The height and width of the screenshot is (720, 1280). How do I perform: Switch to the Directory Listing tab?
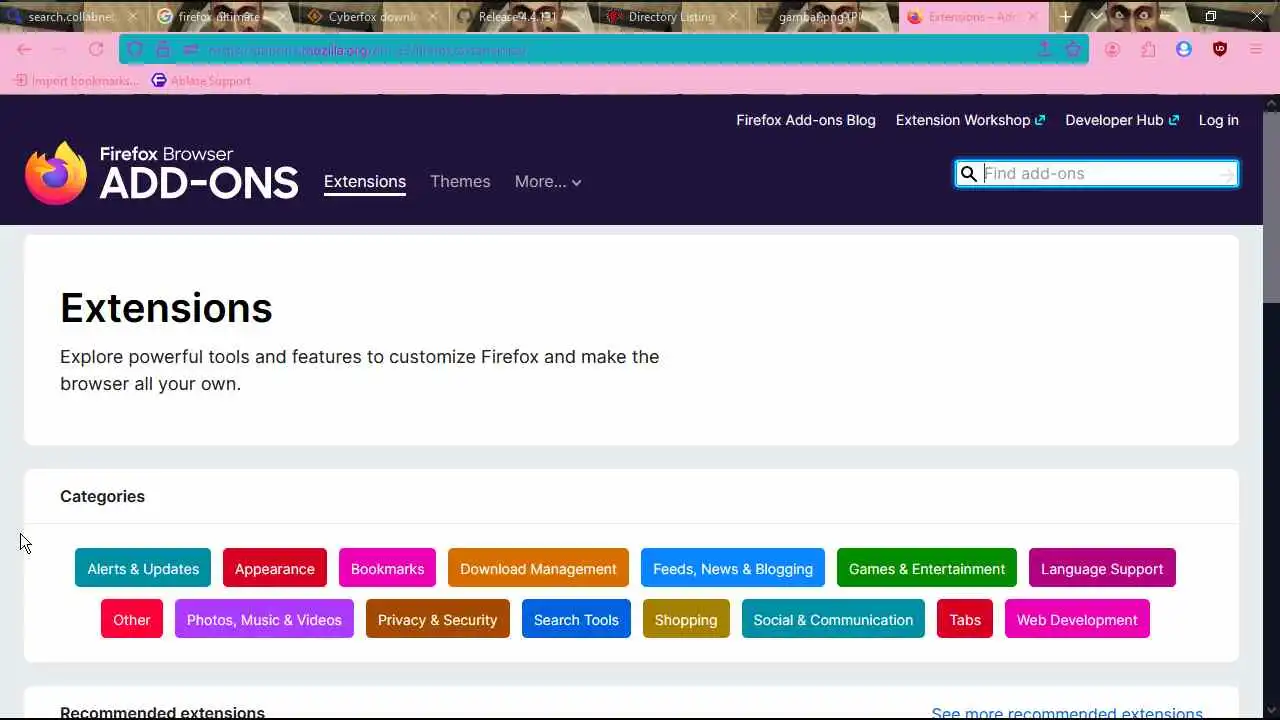point(672,17)
